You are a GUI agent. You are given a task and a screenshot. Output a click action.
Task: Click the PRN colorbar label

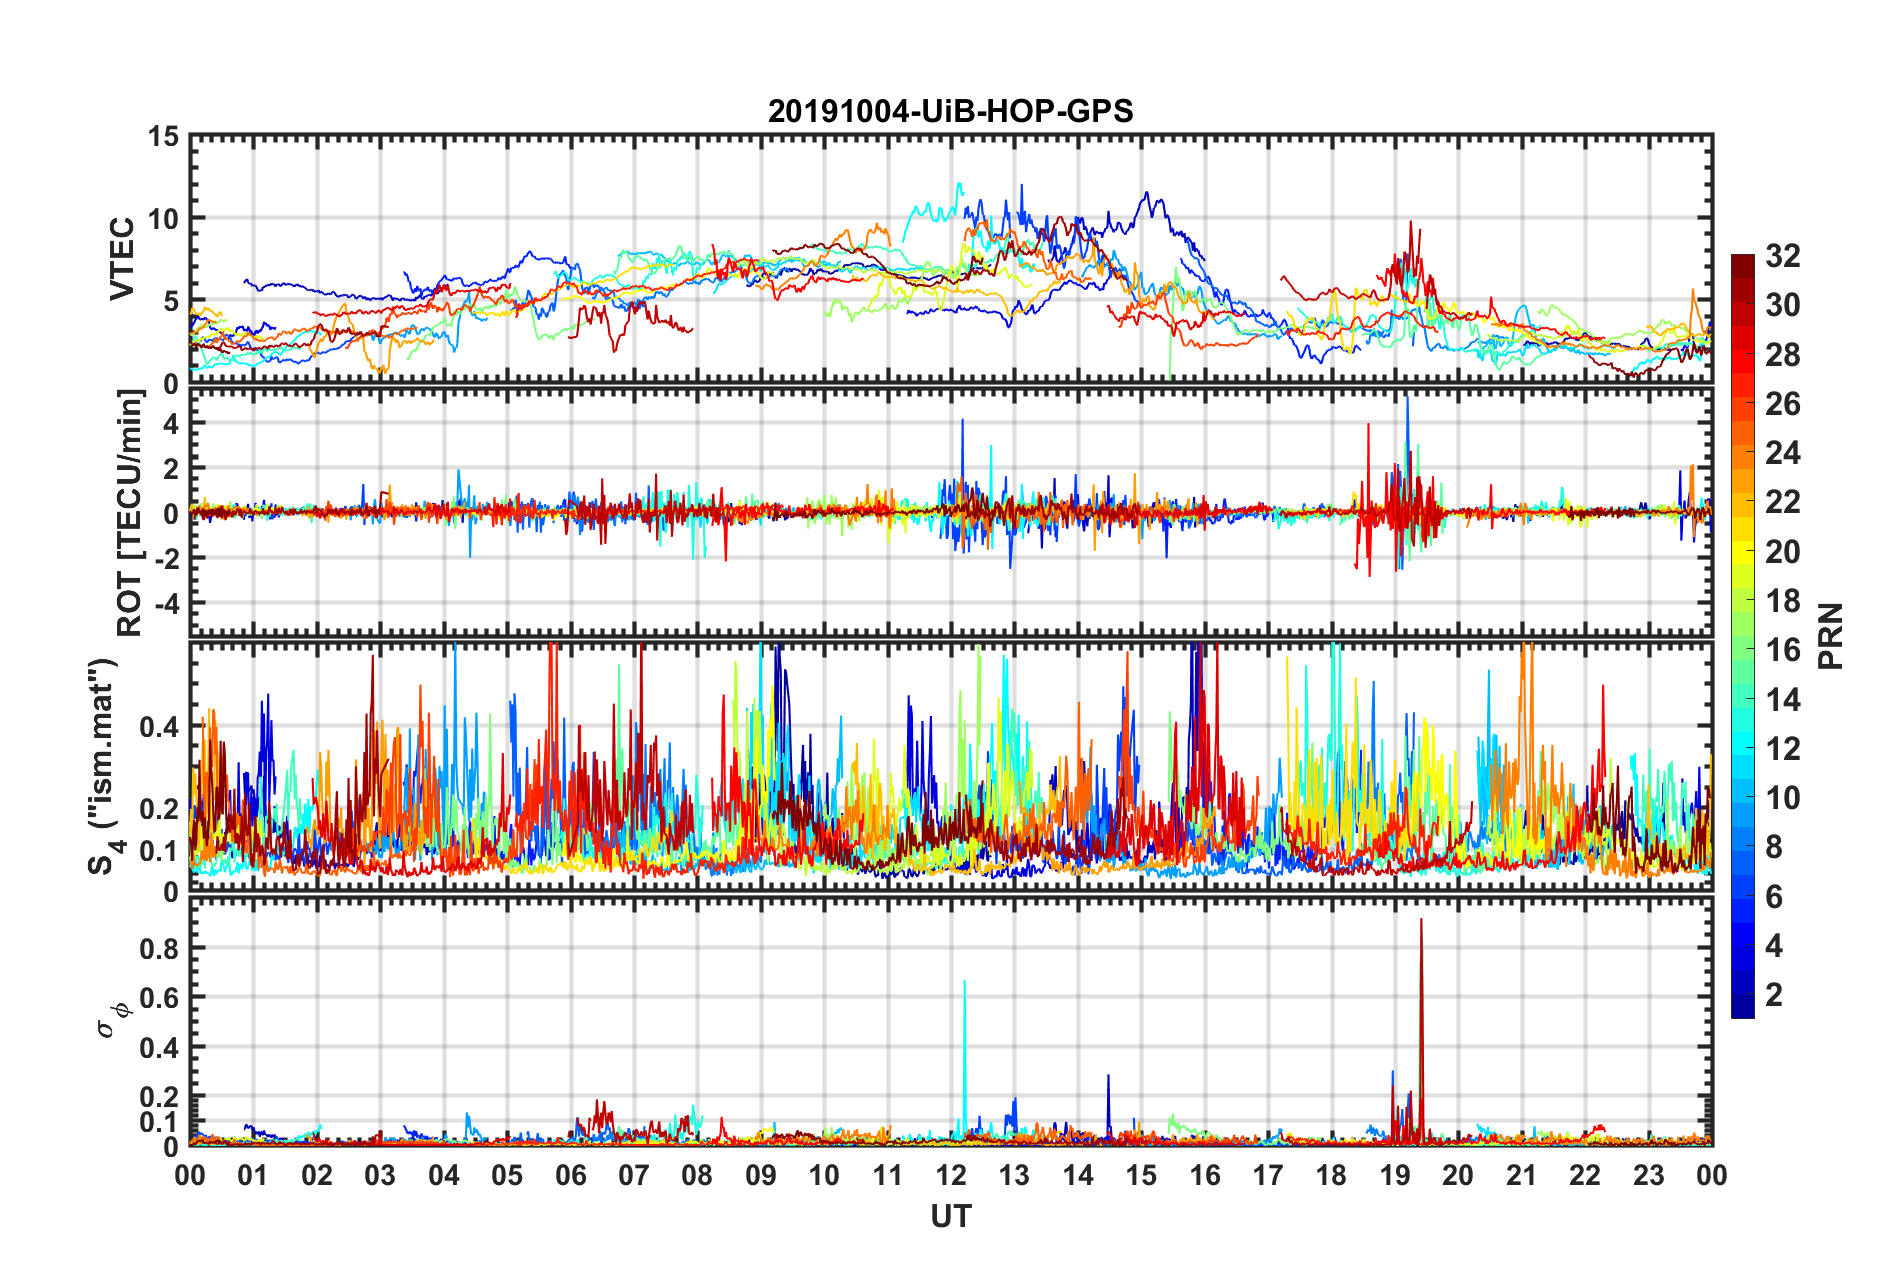(1830, 636)
